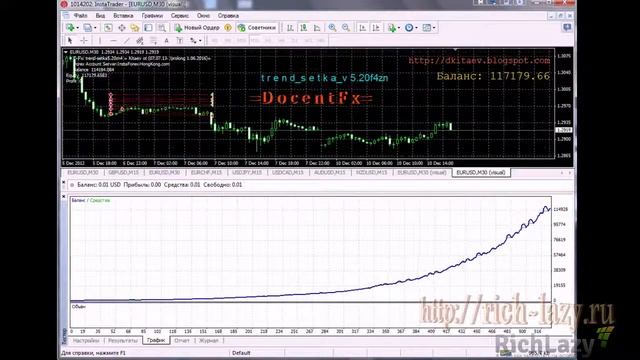
Task: Switch to GBPUSD,M15 chart tab
Action: click(x=123, y=173)
